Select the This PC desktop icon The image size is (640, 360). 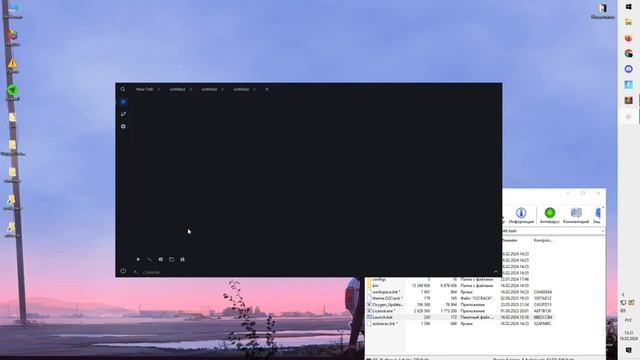(x=13, y=10)
